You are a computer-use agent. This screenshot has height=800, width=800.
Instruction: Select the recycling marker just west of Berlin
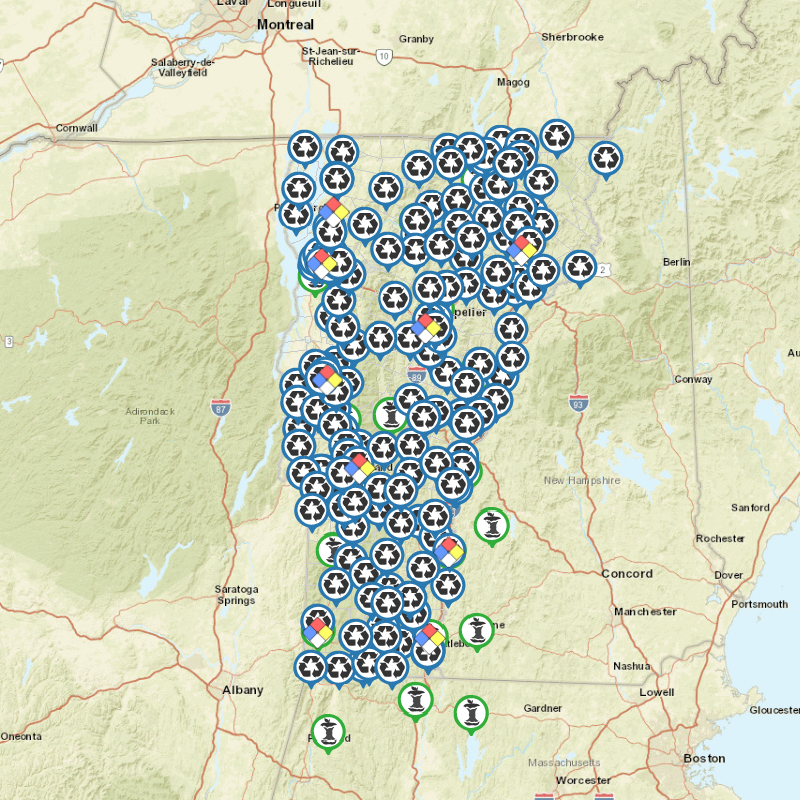click(x=580, y=266)
